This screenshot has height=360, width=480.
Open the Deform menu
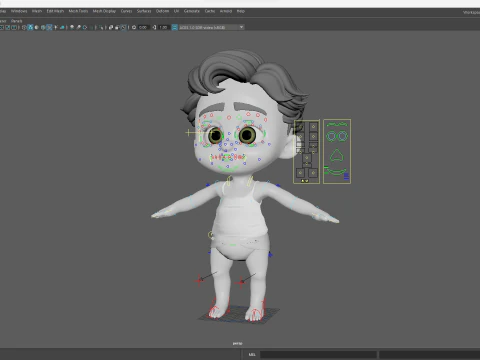[x=162, y=11]
